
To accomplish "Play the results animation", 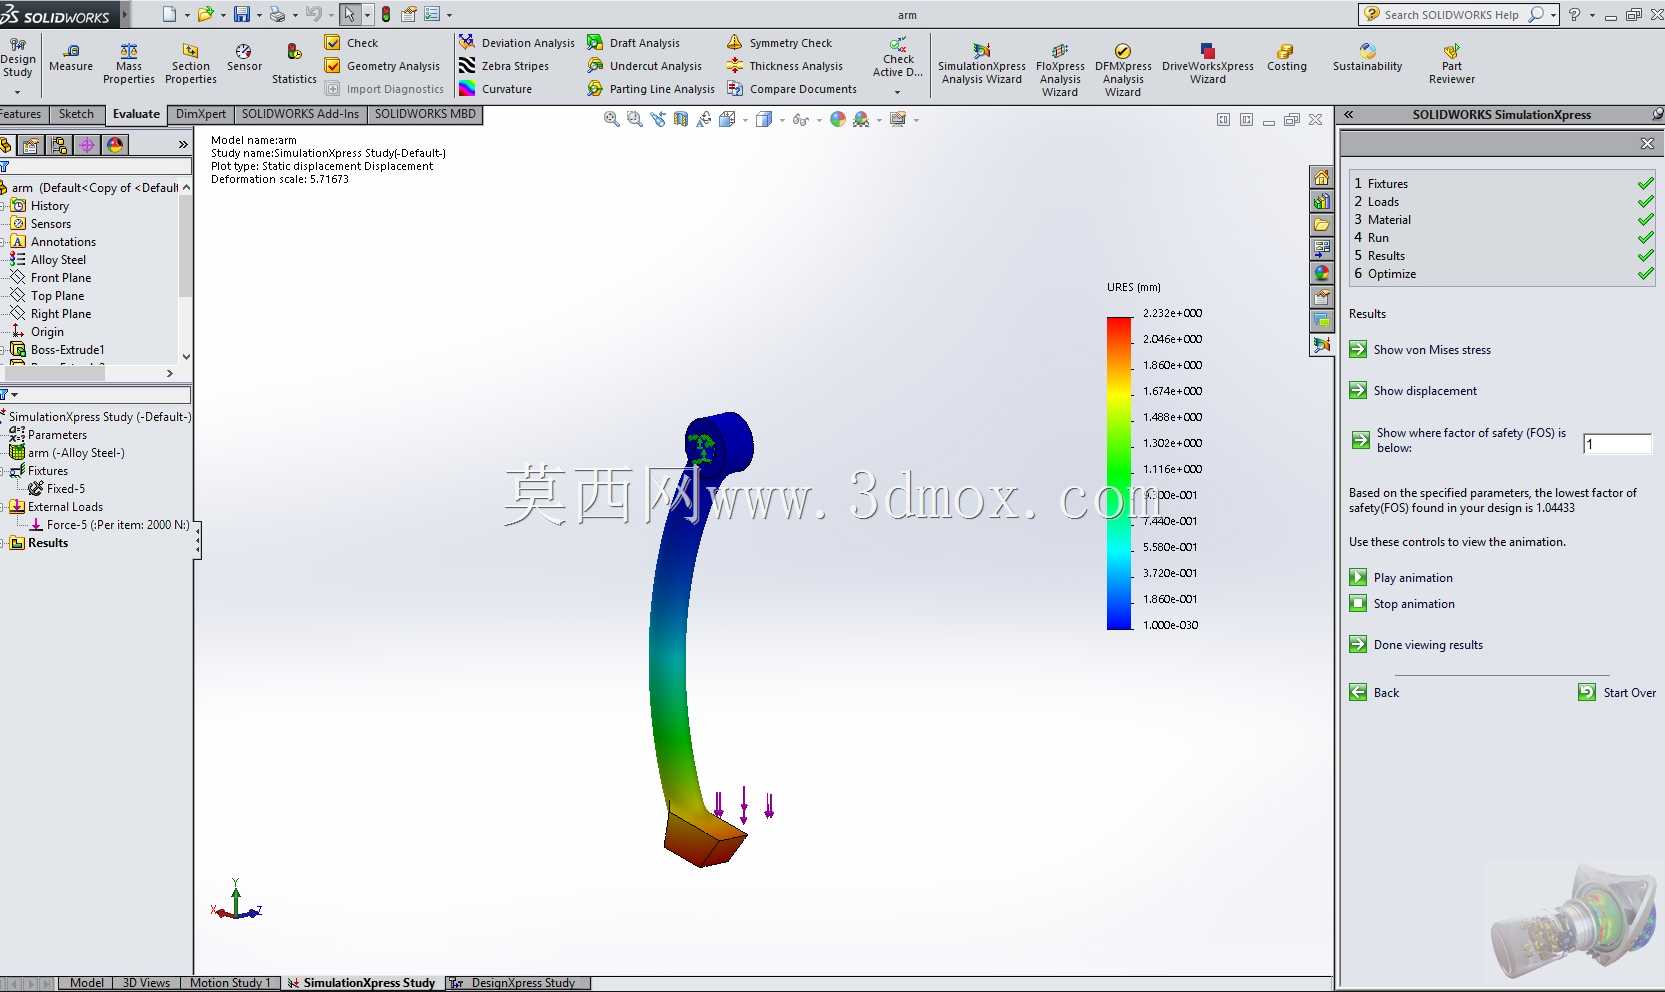I will point(1401,578).
